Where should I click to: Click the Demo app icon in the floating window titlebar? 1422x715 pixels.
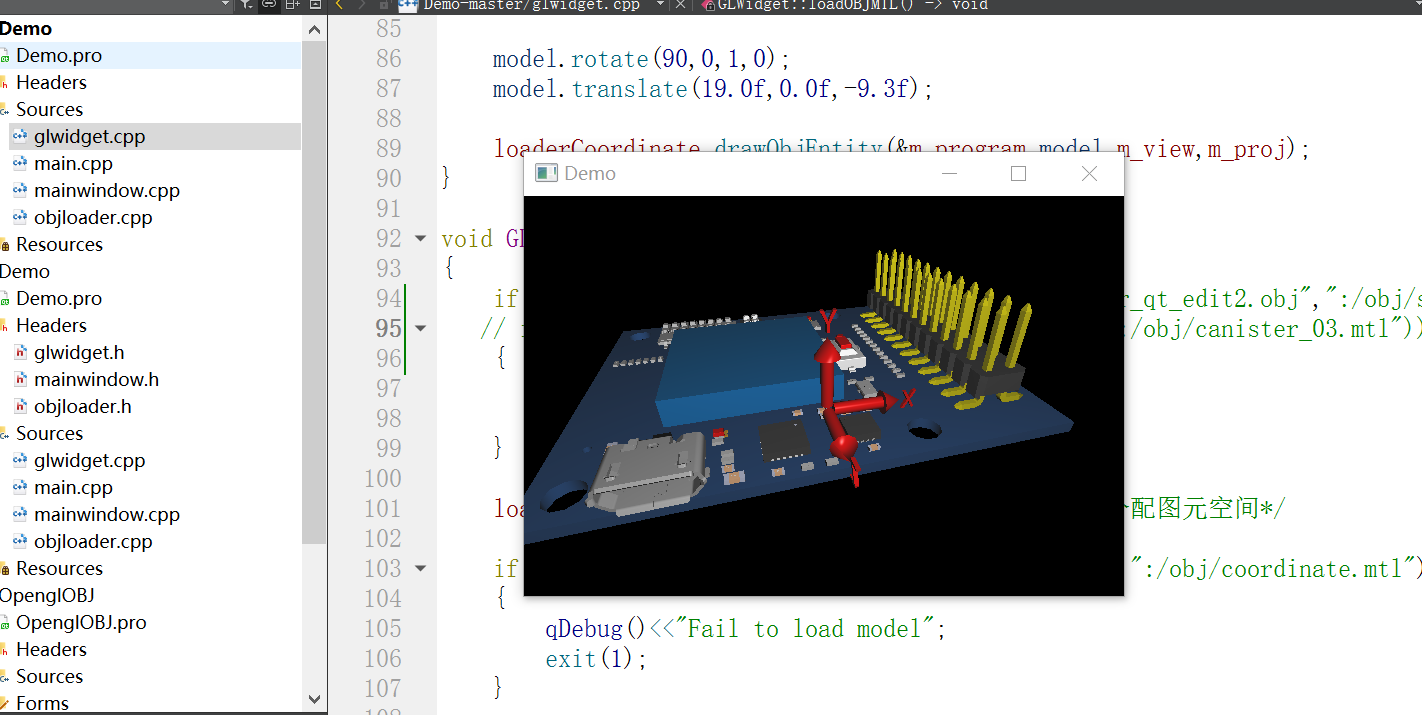546,173
